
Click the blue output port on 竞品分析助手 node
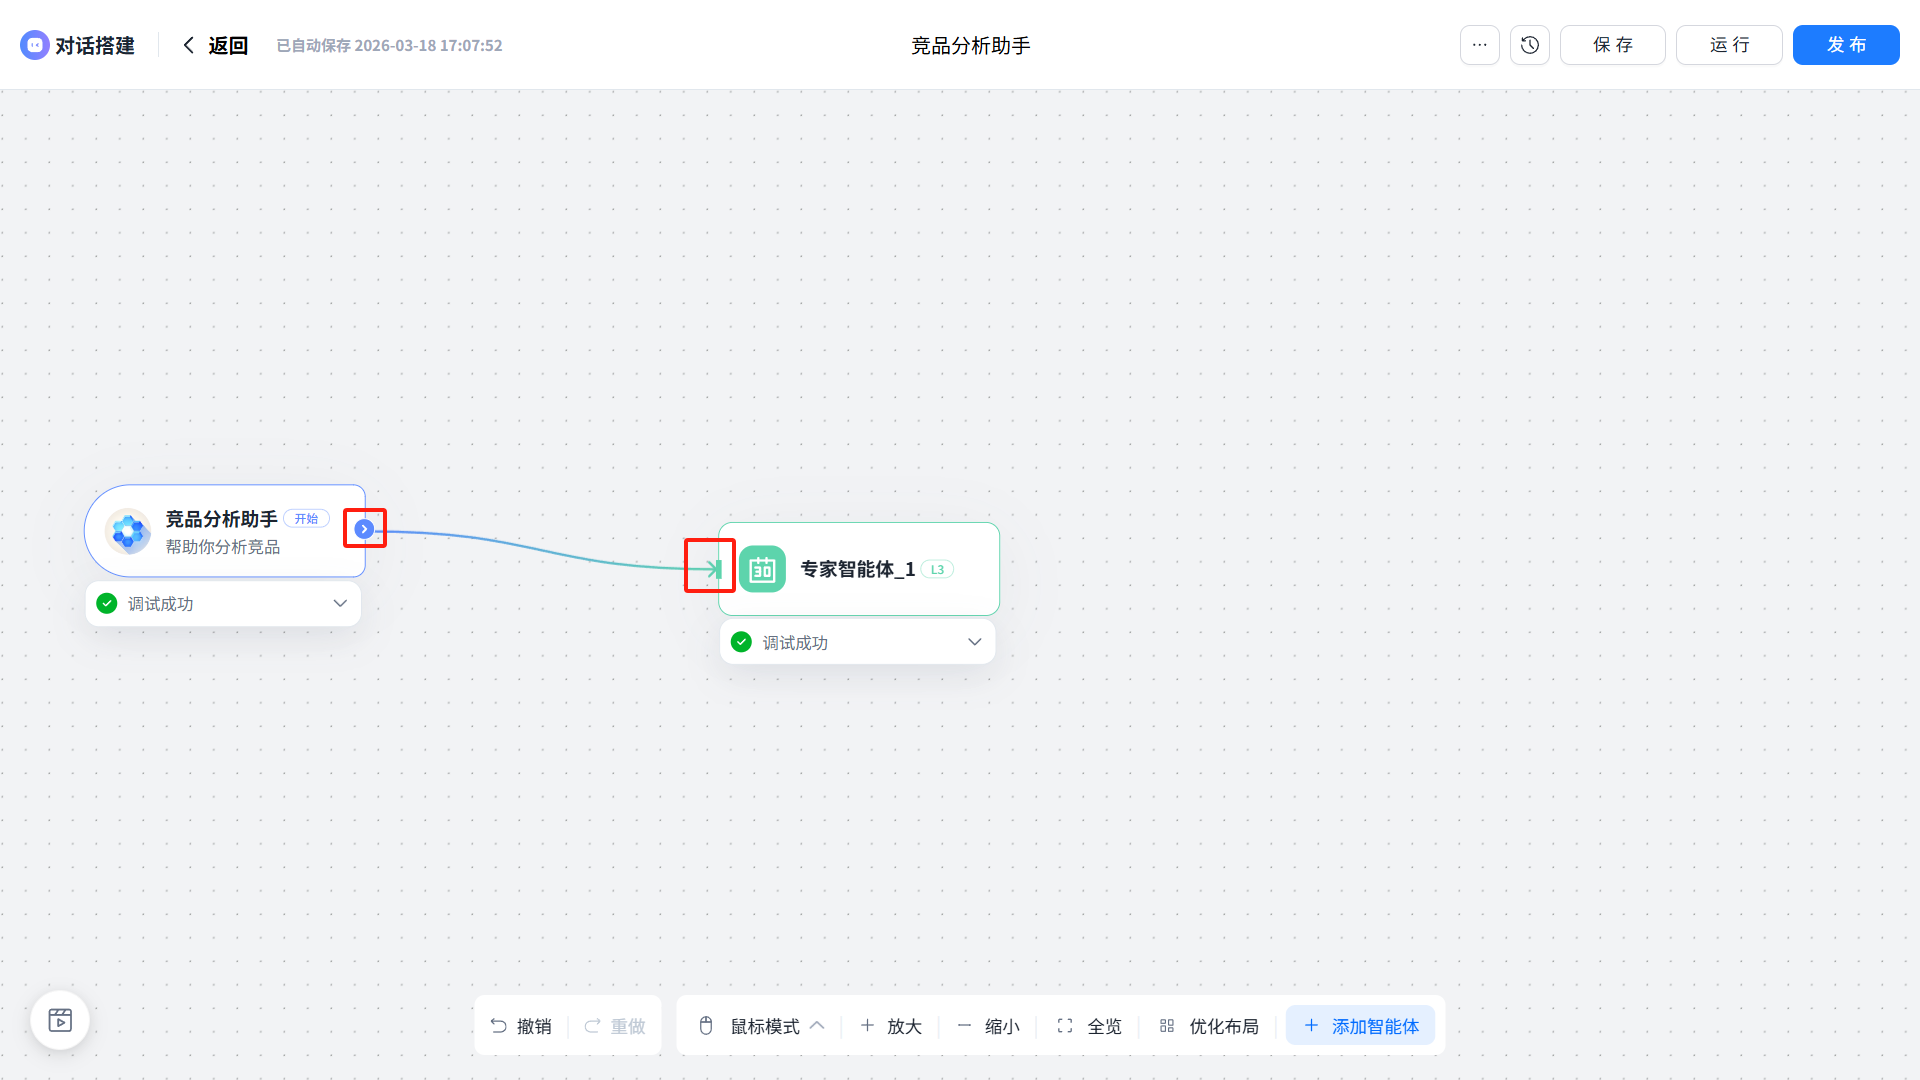pos(364,529)
